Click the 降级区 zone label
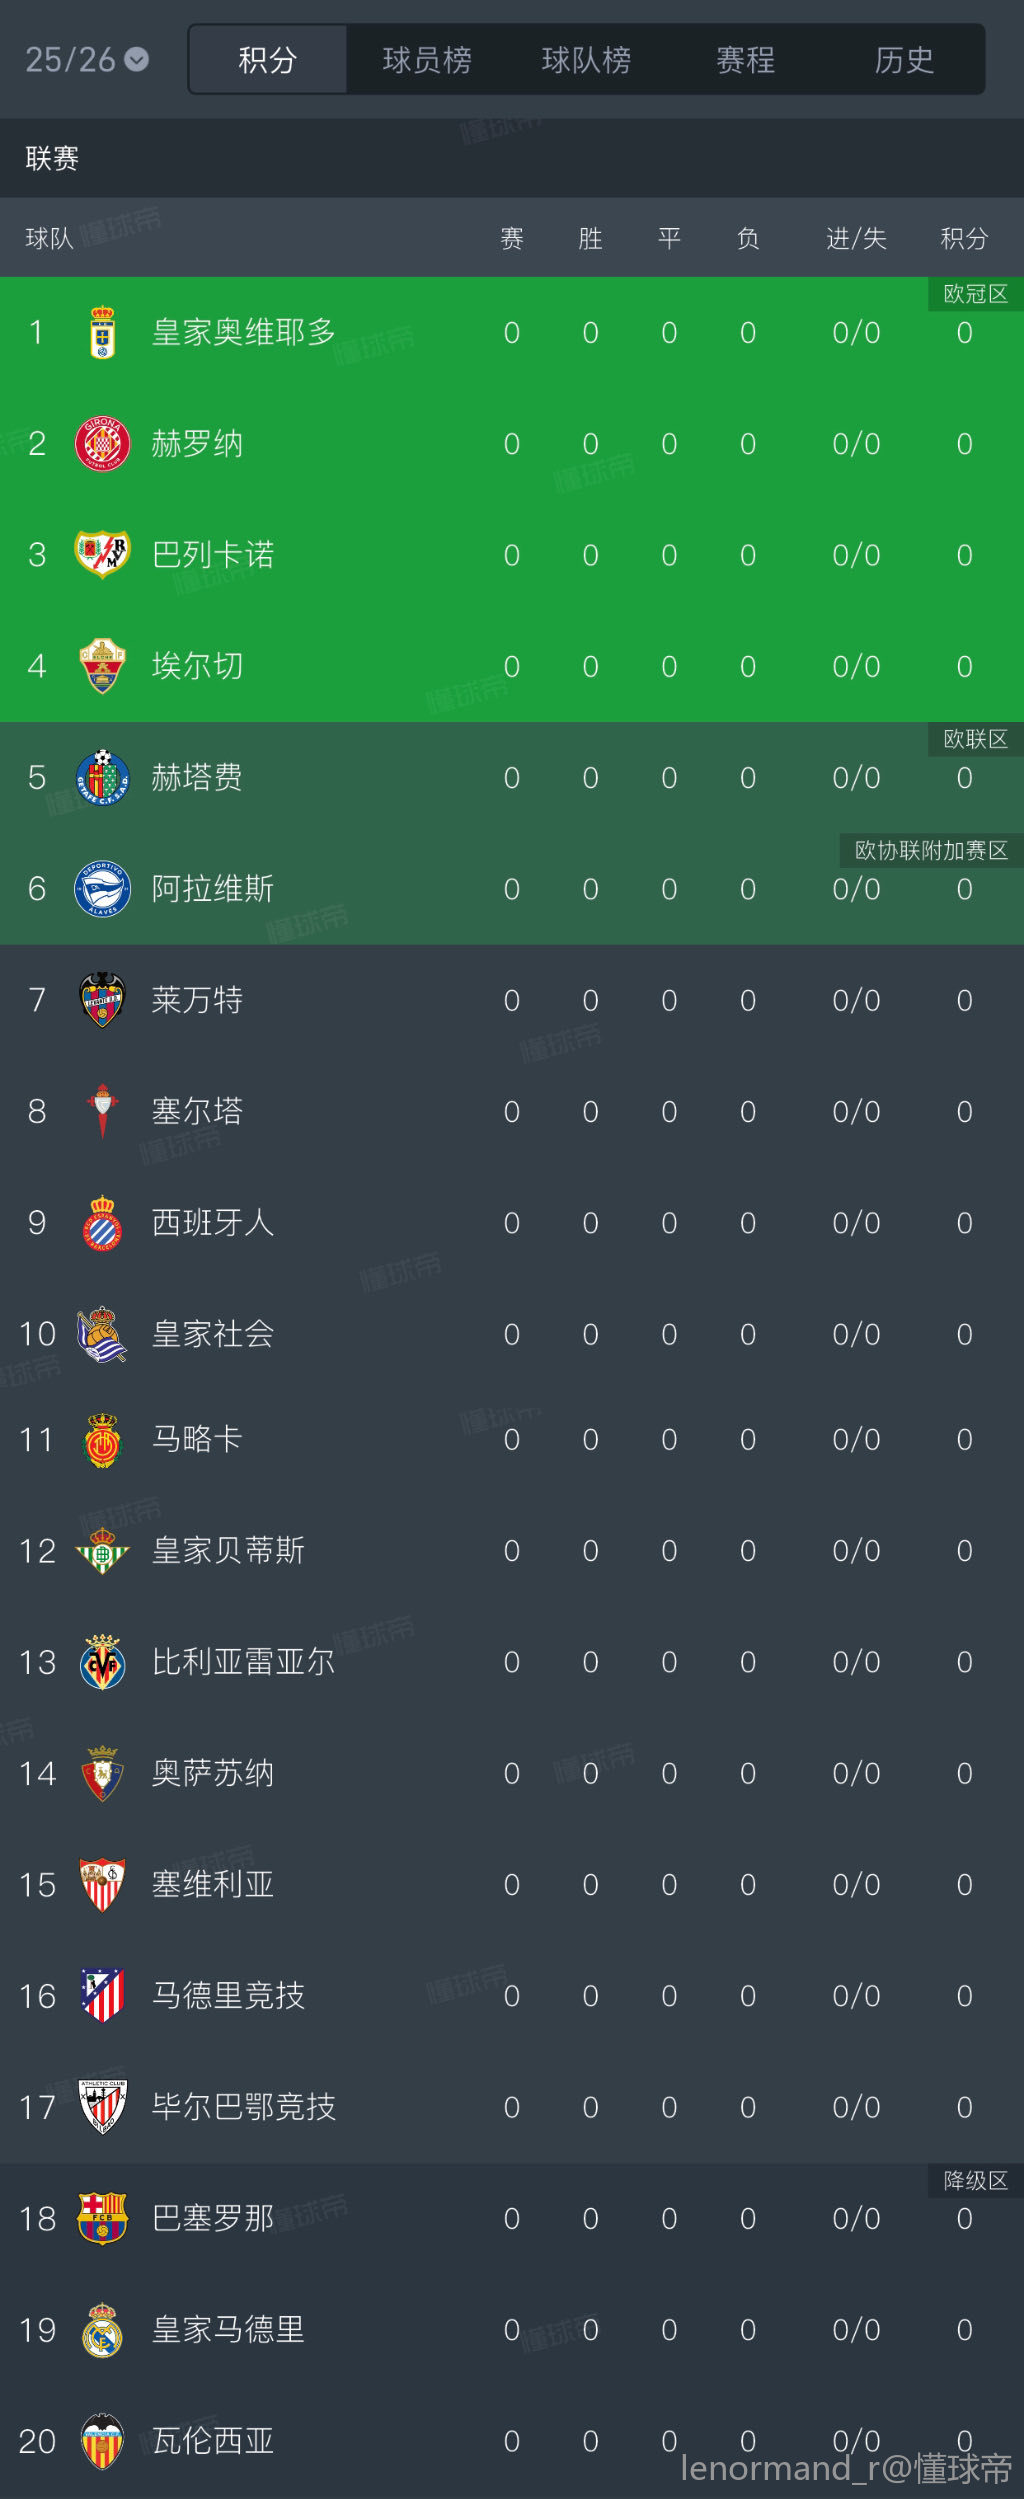1024x2499 pixels. (976, 2180)
